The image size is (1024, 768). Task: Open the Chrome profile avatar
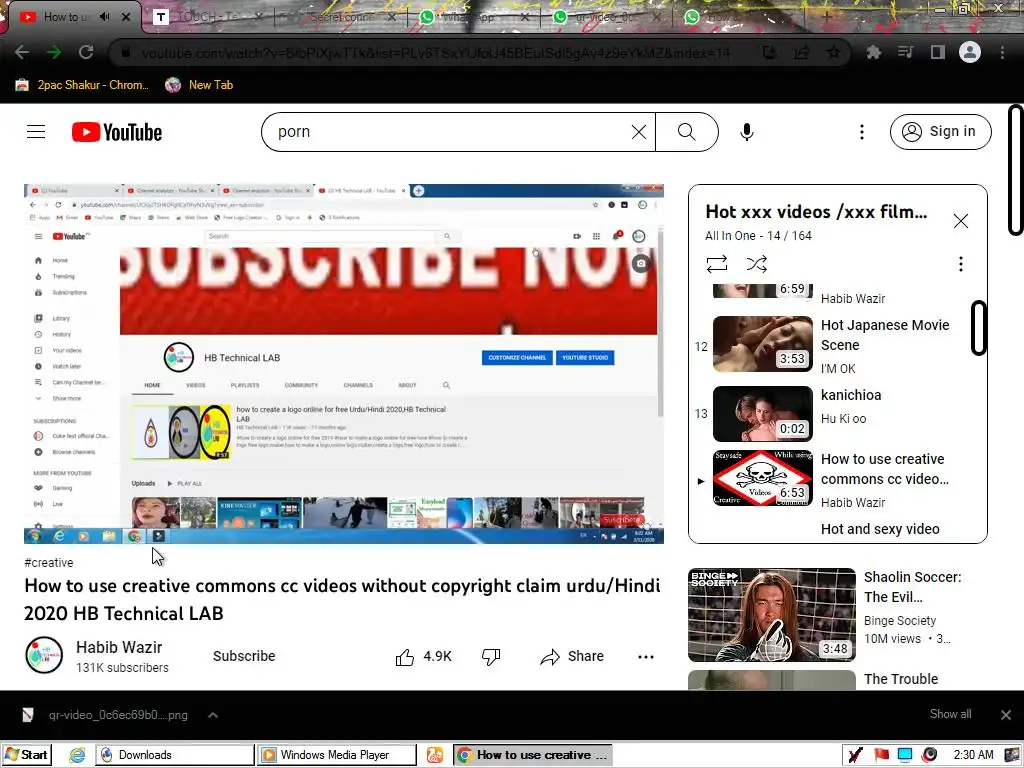point(970,52)
